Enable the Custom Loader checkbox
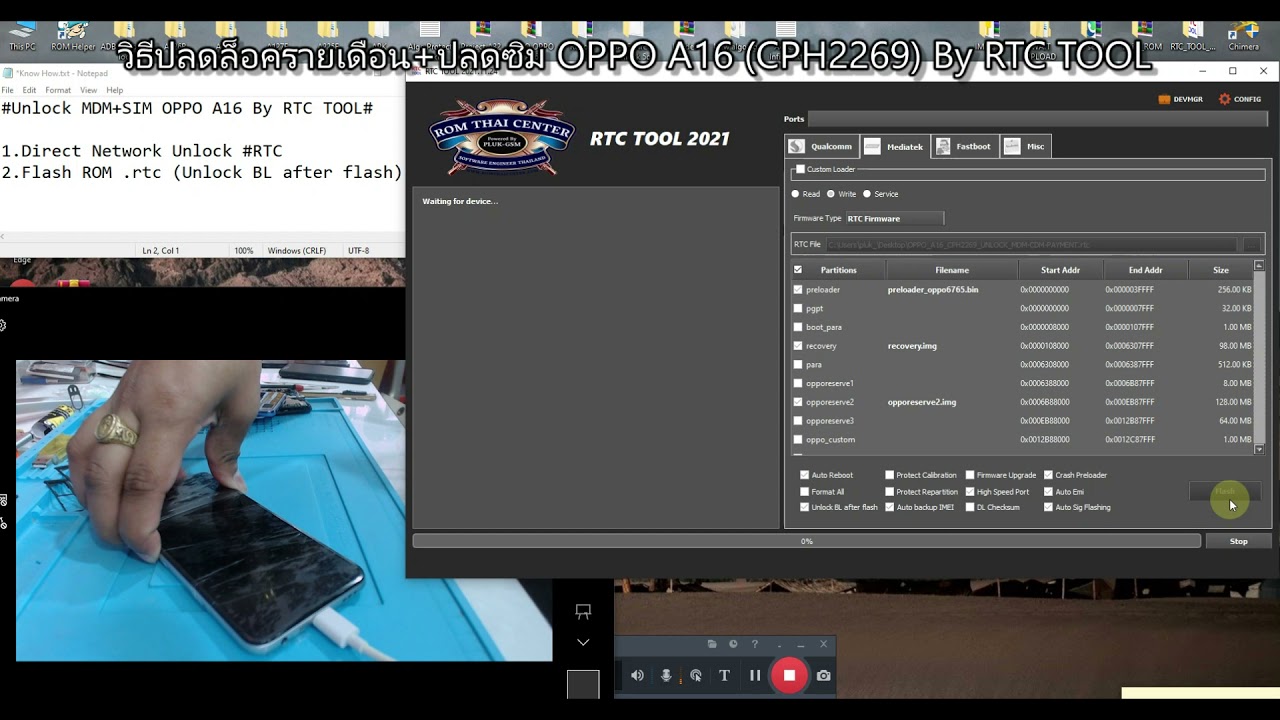The height and width of the screenshot is (720, 1280). click(800, 170)
